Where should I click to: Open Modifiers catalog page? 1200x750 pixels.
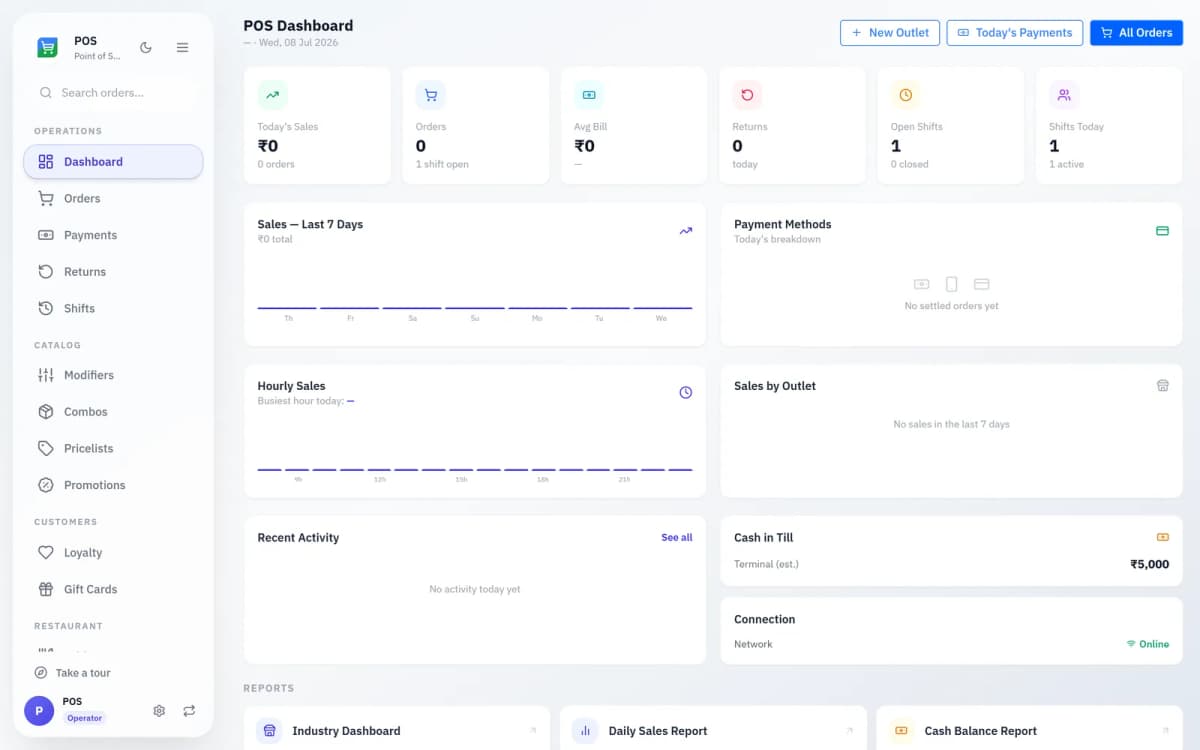click(113, 375)
